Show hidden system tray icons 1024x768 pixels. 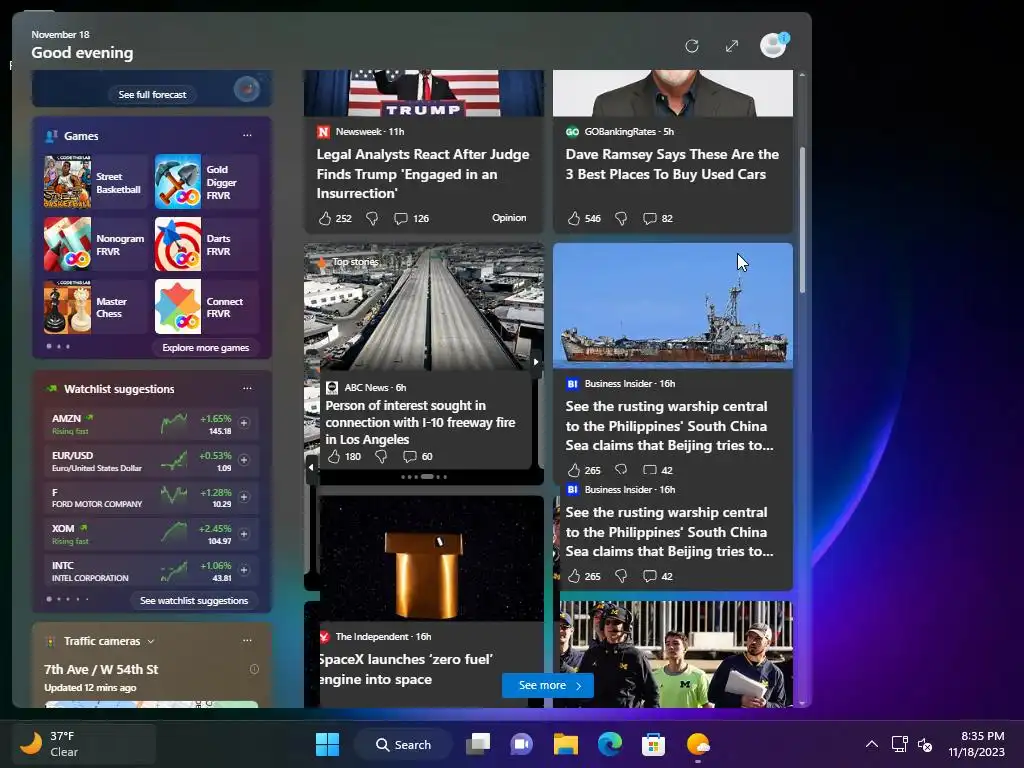(x=872, y=744)
